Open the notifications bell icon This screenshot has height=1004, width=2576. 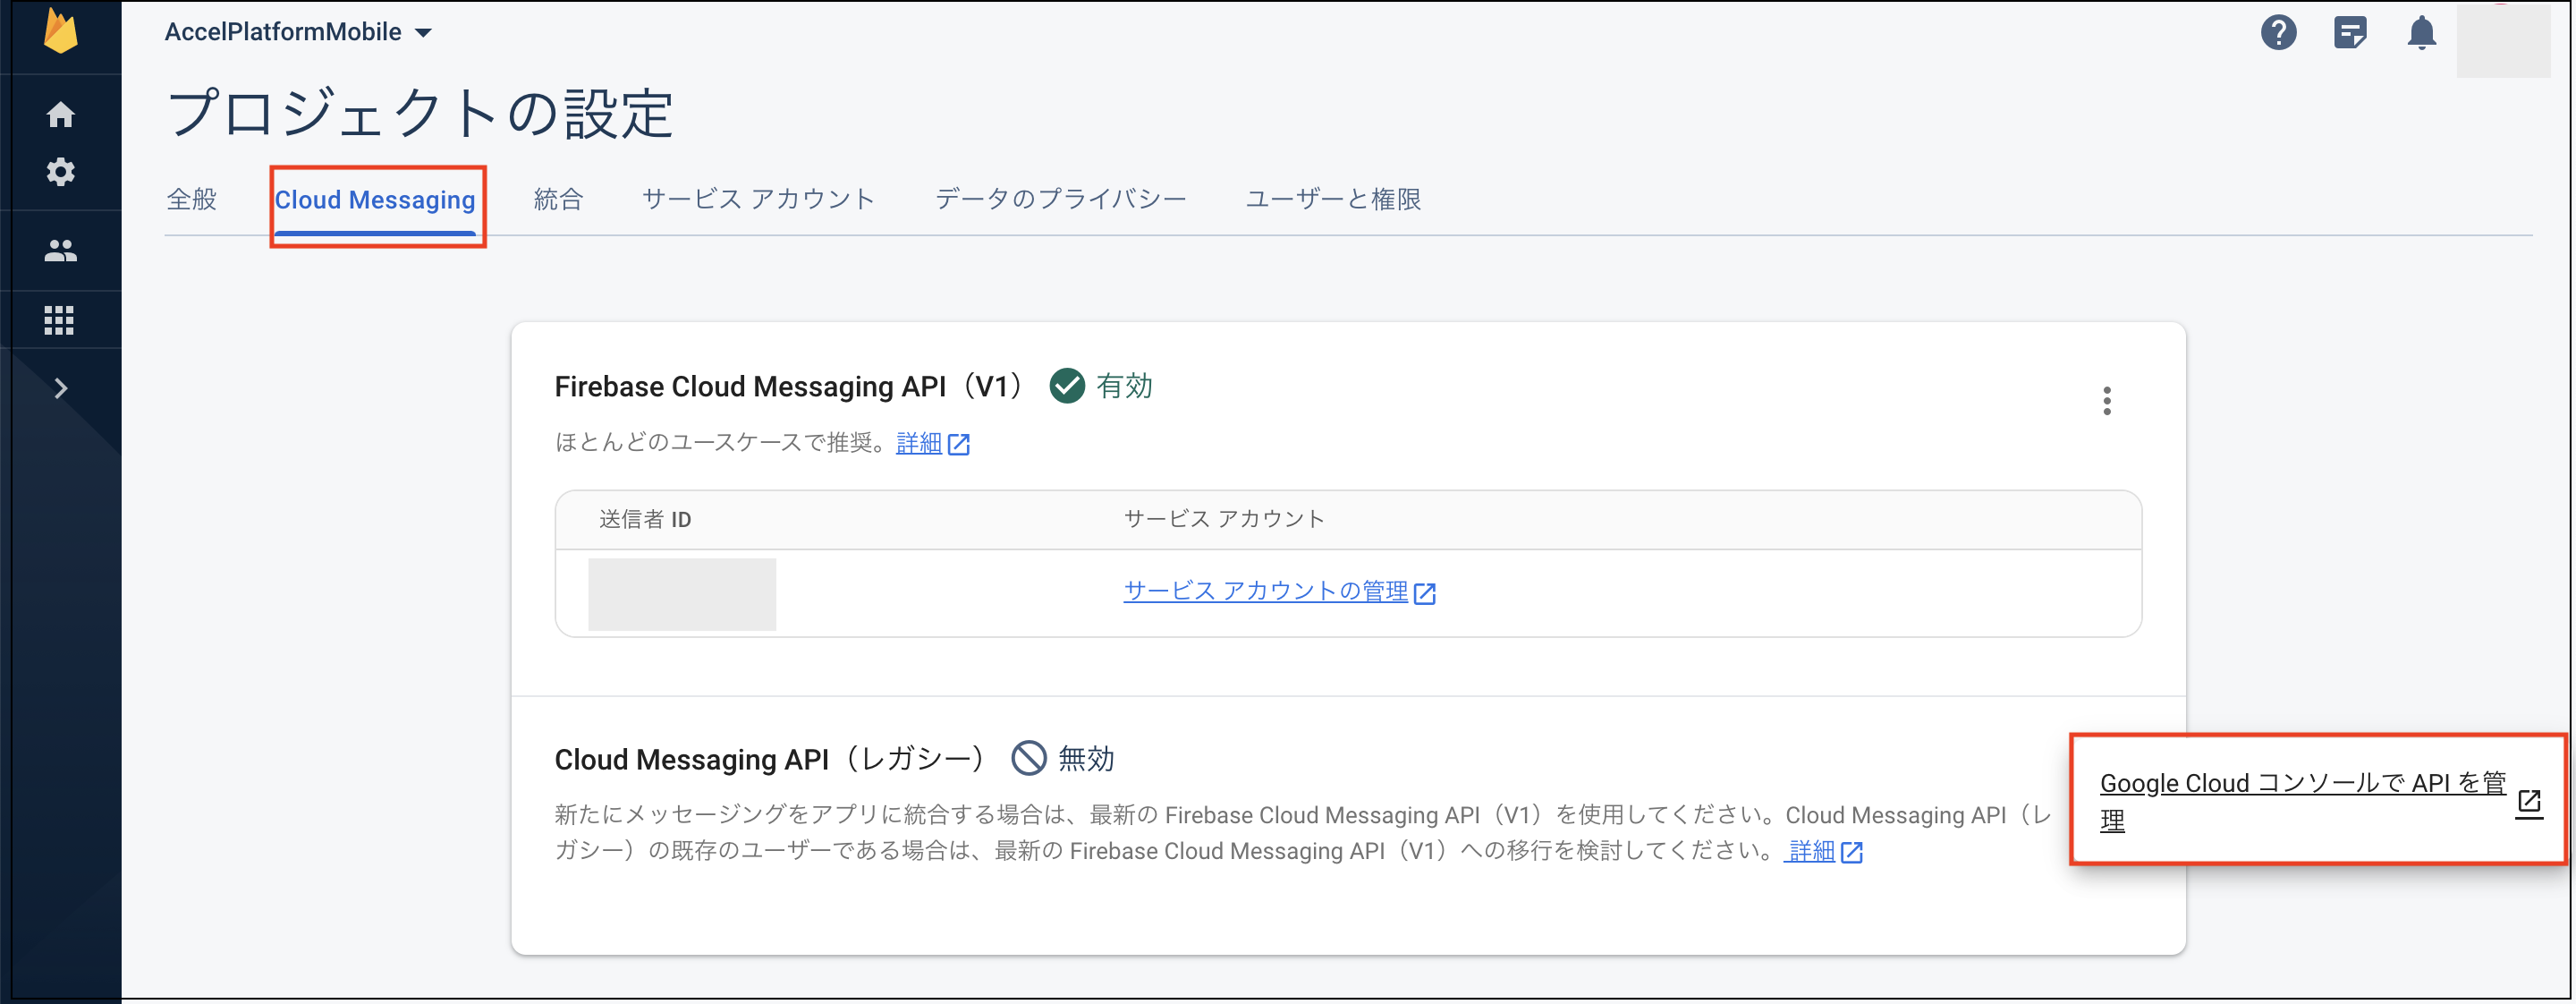2421,33
